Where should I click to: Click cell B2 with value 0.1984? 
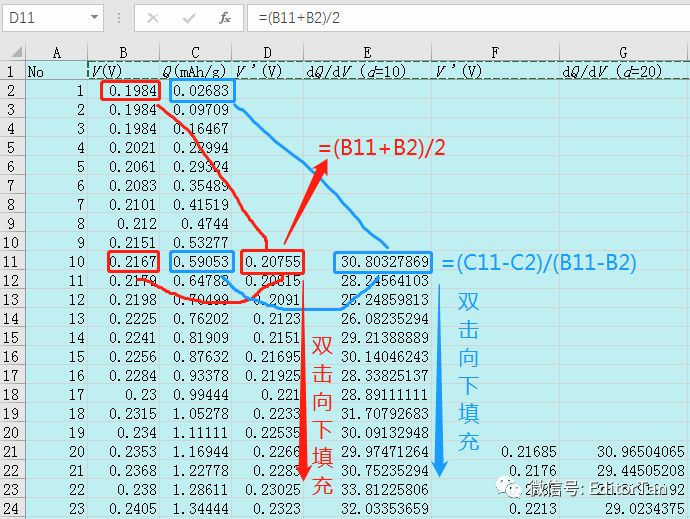point(123,91)
